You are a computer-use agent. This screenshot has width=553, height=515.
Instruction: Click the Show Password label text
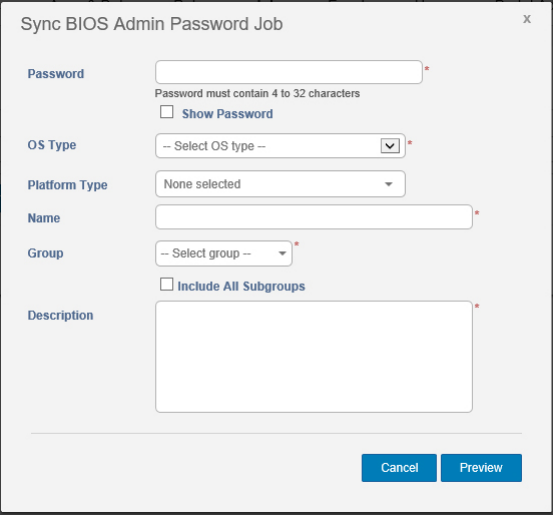(x=227, y=114)
